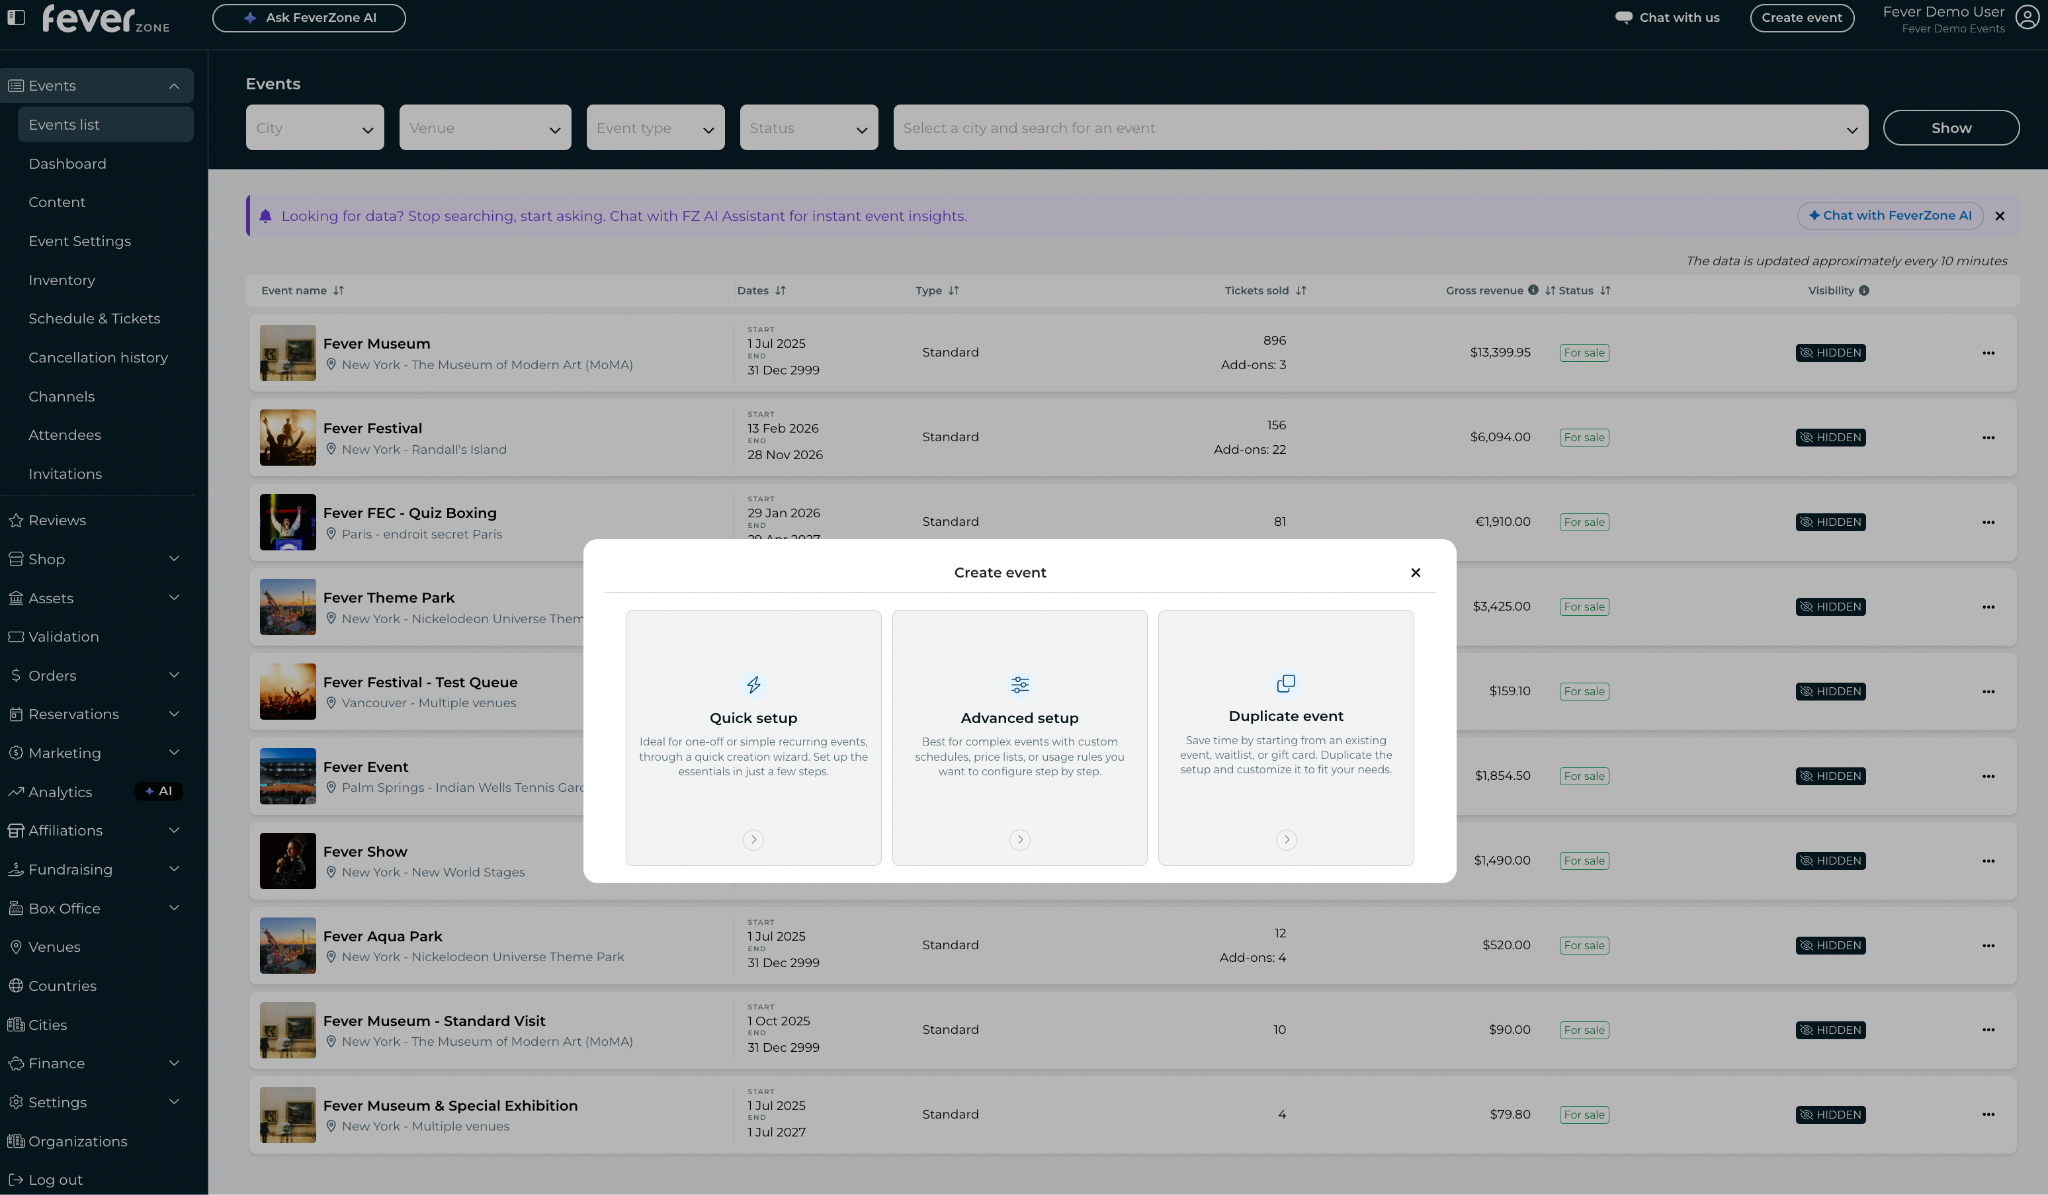Click the Show button

(1951, 128)
